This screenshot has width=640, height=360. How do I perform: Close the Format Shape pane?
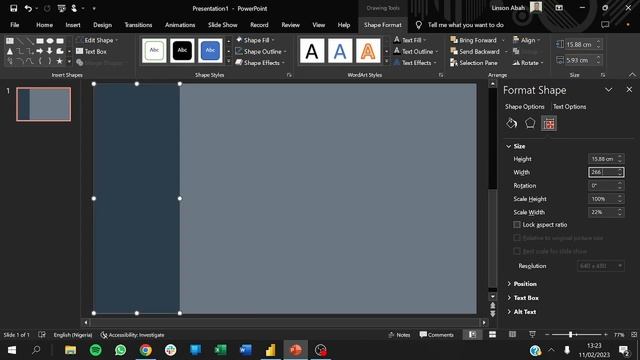(629, 89)
